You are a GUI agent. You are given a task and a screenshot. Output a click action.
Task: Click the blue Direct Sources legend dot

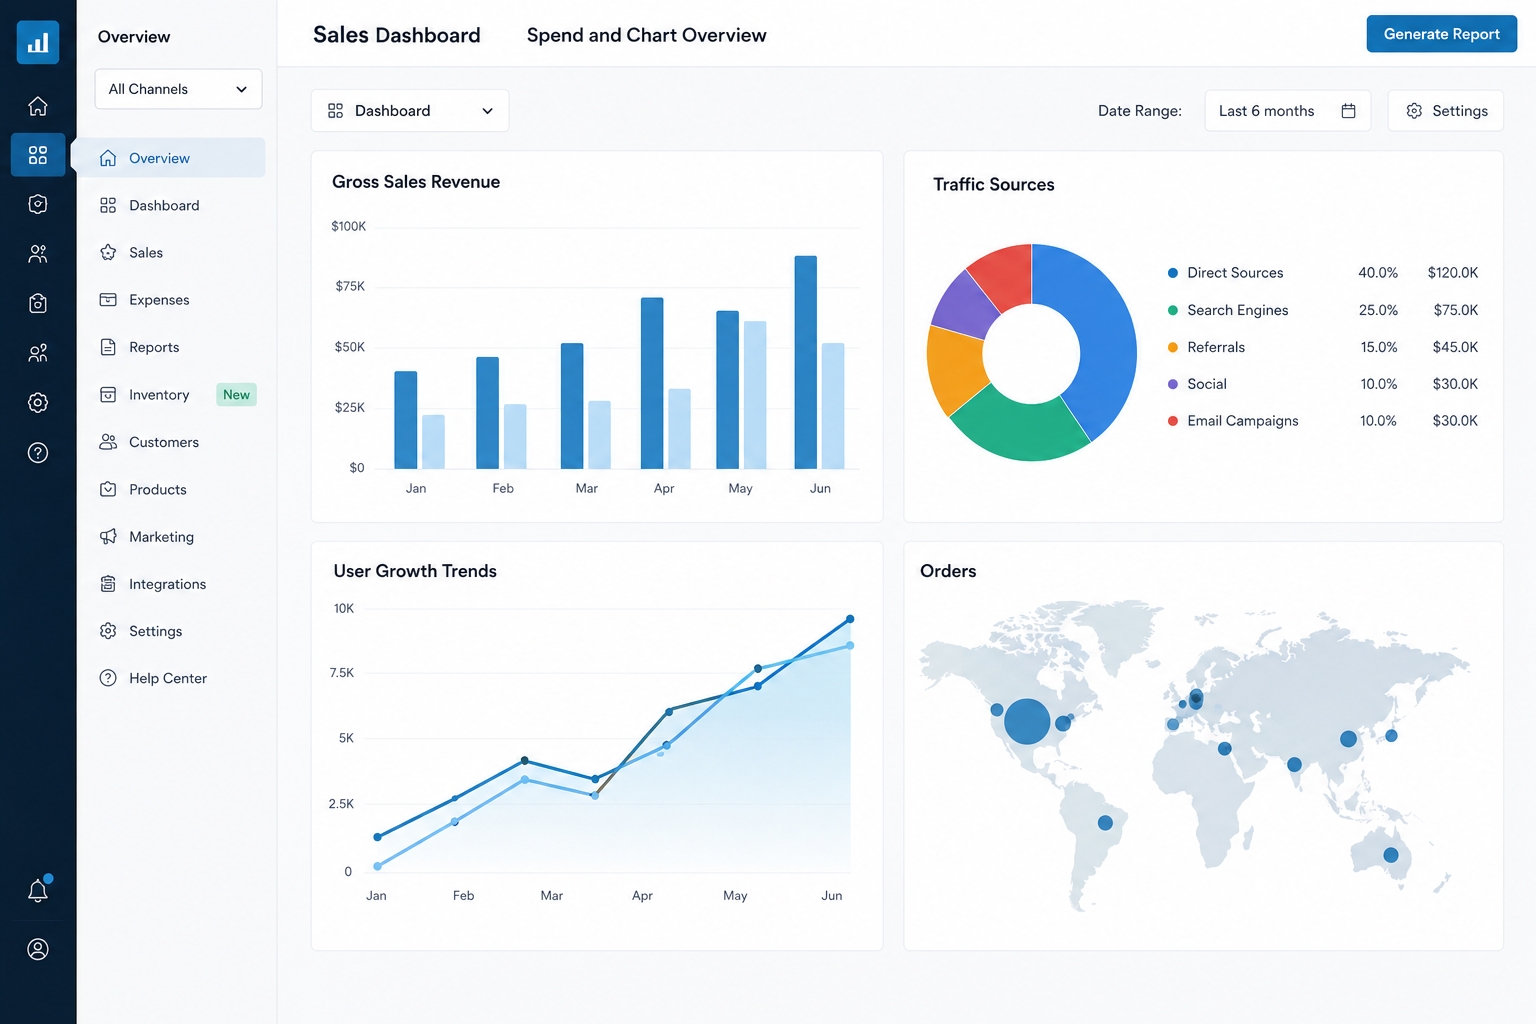pyautogui.click(x=1173, y=273)
